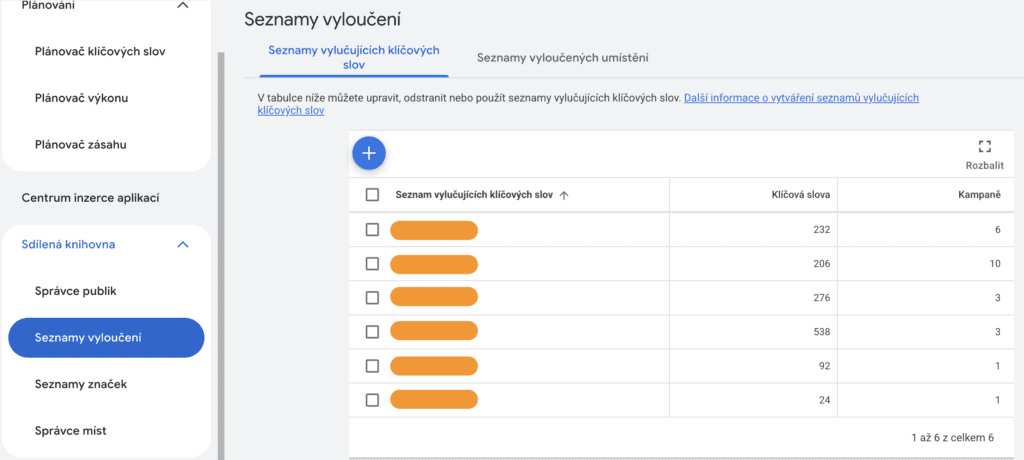Navigate to Seznamy značek
The width and height of the screenshot is (1024, 460).
tap(80, 384)
